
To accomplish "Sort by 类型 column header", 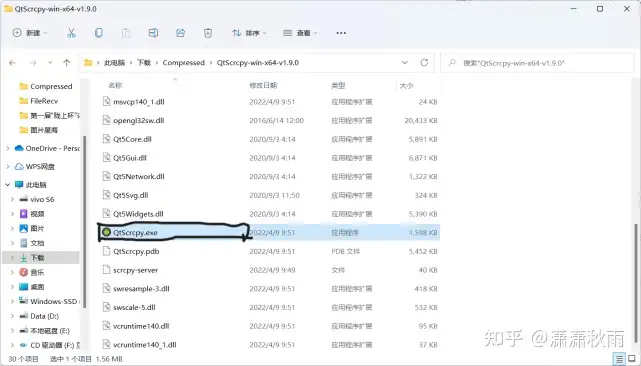I will [338, 85].
